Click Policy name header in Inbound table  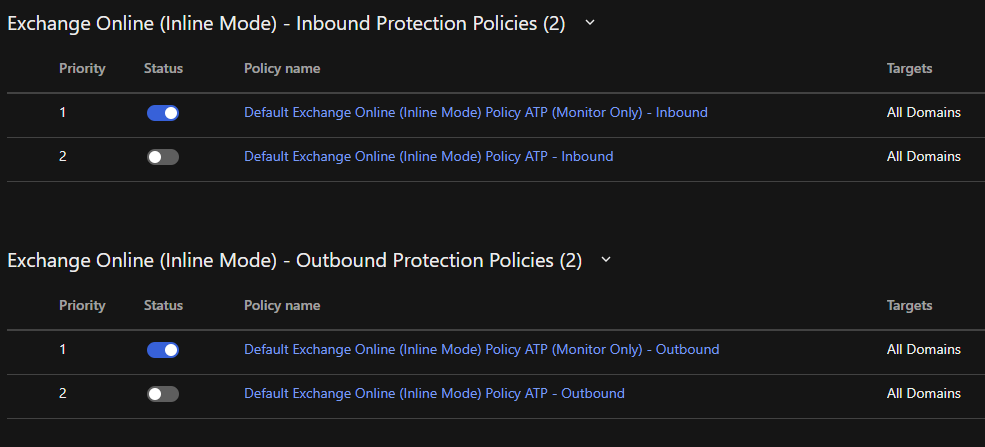tap(282, 69)
